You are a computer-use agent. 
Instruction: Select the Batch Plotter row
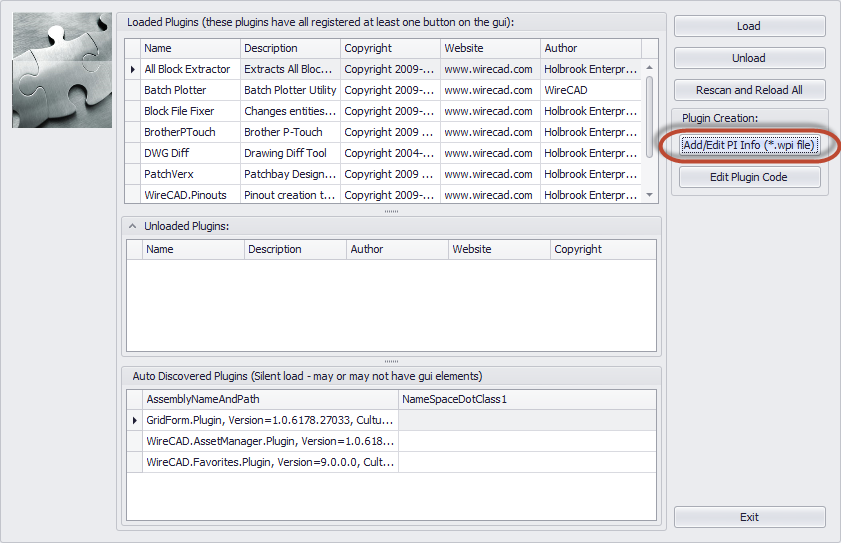pyautogui.click(x=383, y=90)
